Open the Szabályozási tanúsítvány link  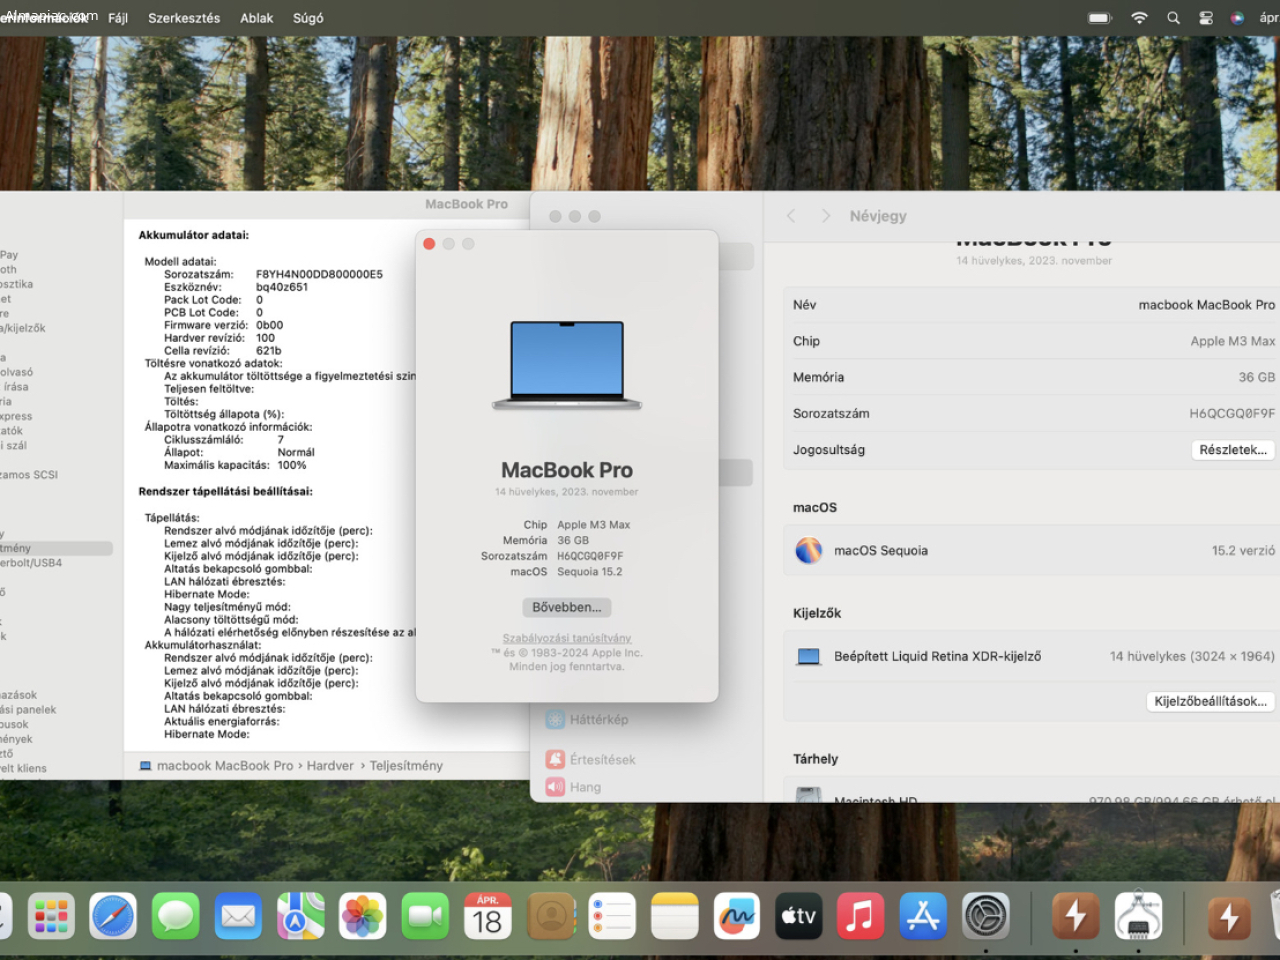pyautogui.click(x=567, y=638)
